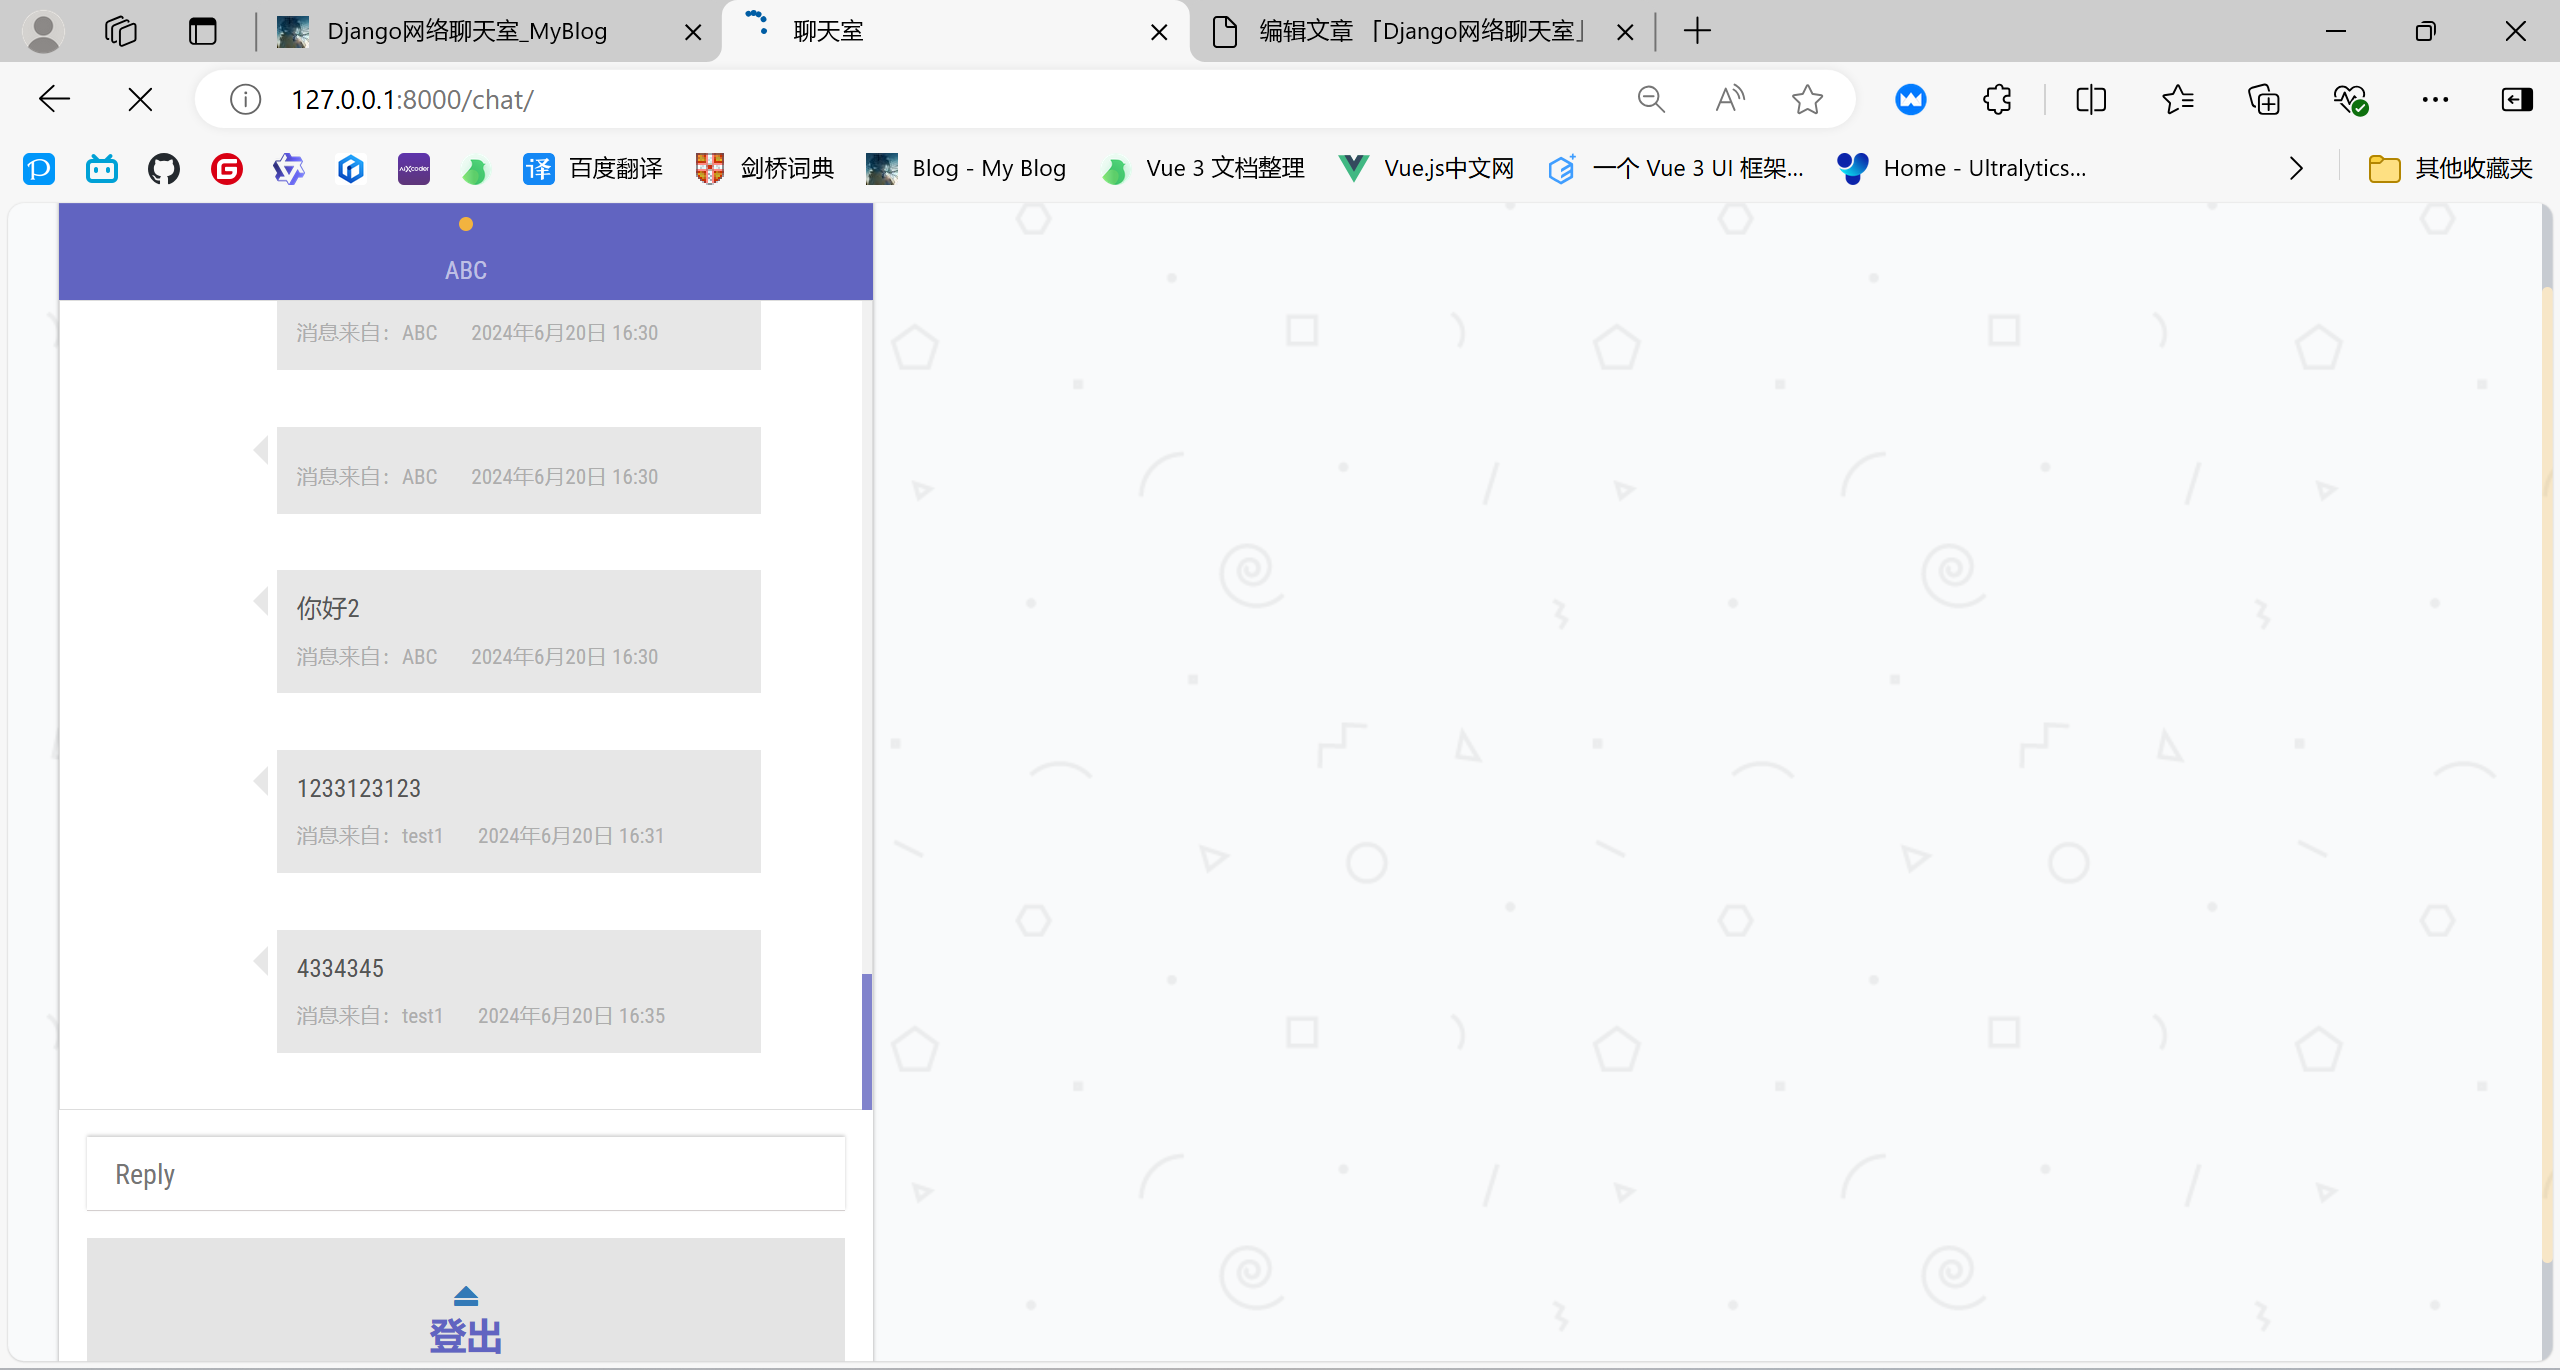Open the Workspaces icon
This screenshot has width=2560, height=1370.
(121, 31)
